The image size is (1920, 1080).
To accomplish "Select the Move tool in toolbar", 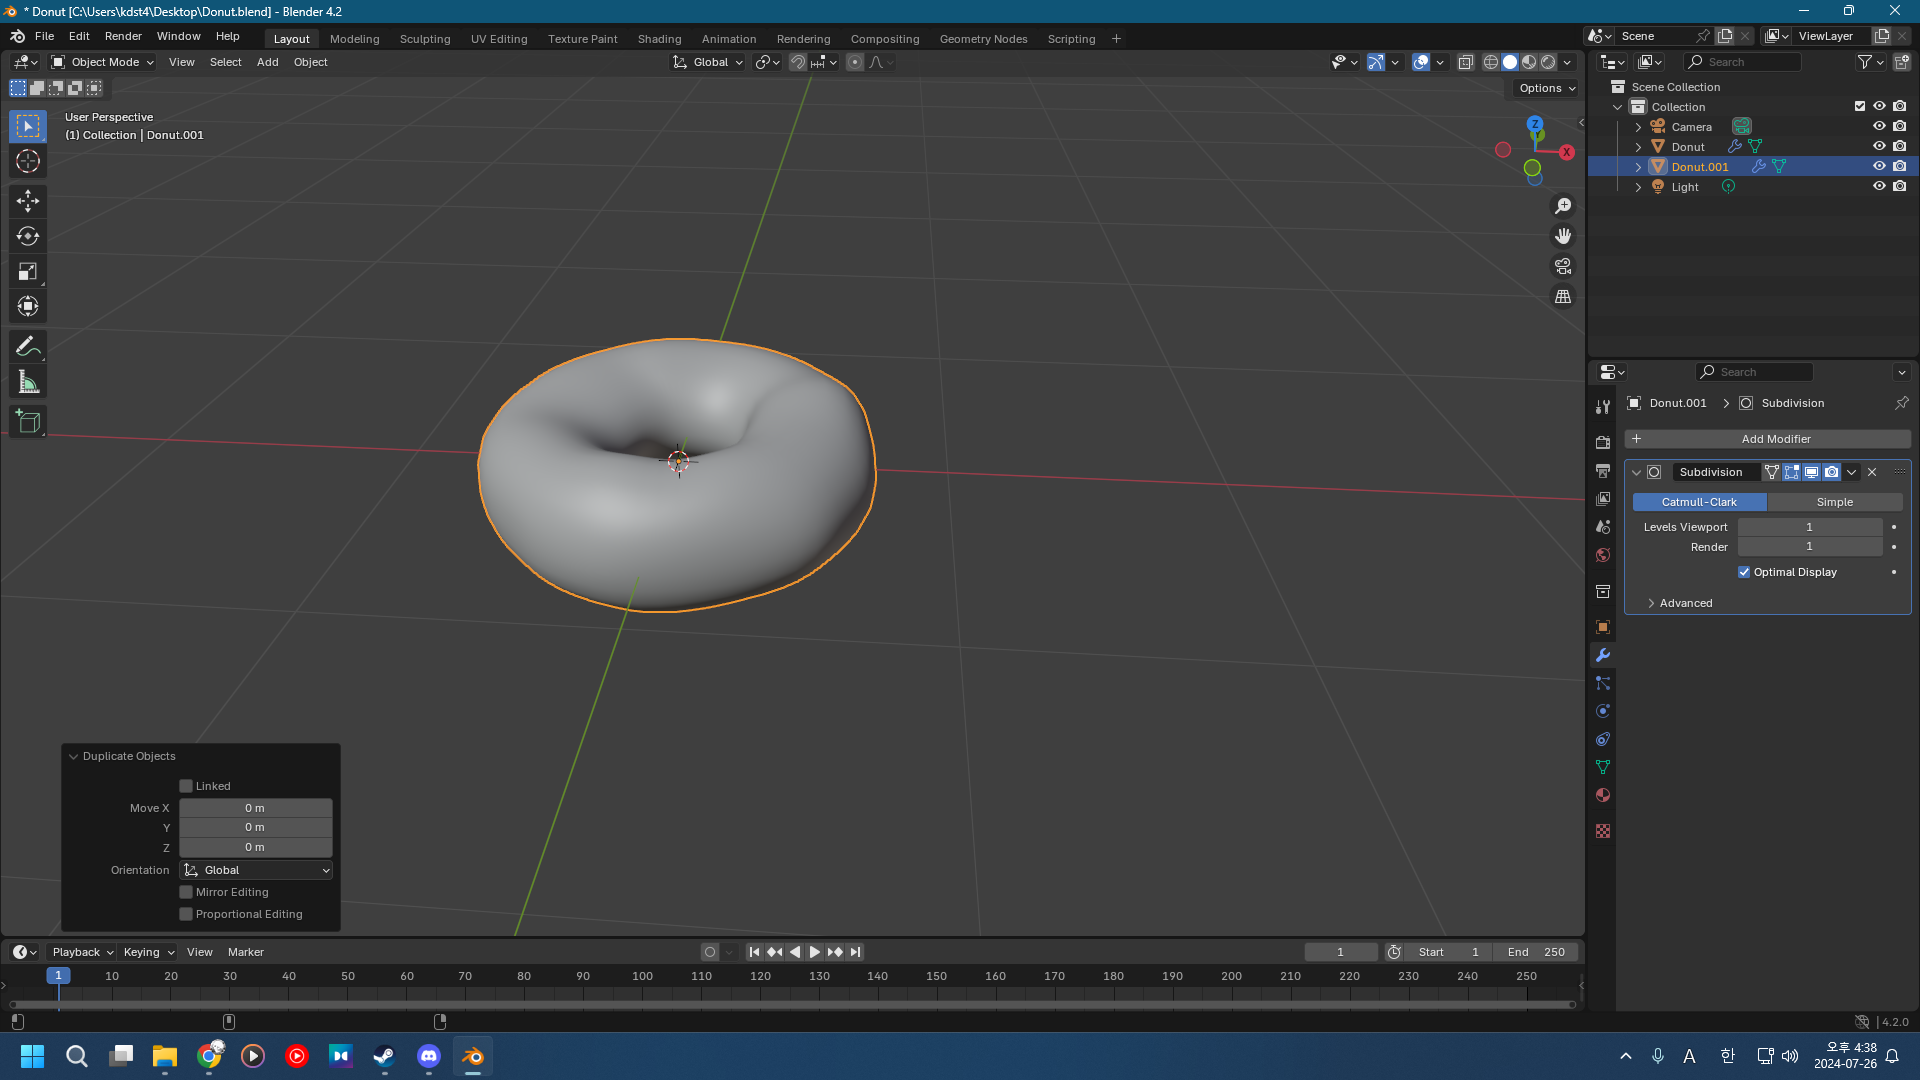I will point(27,201).
